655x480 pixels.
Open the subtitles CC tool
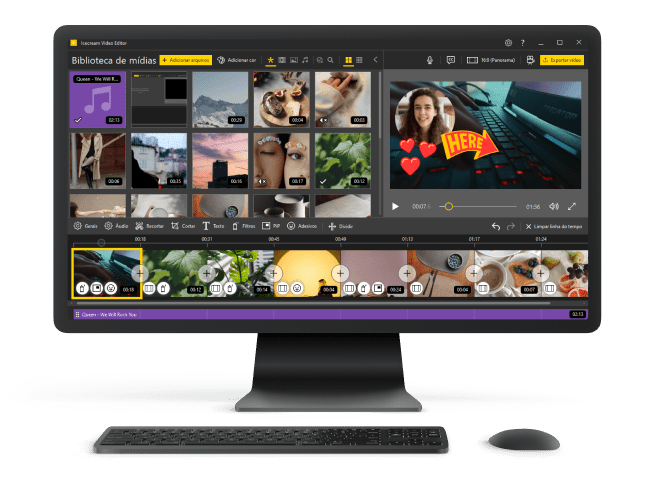point(450,60)
